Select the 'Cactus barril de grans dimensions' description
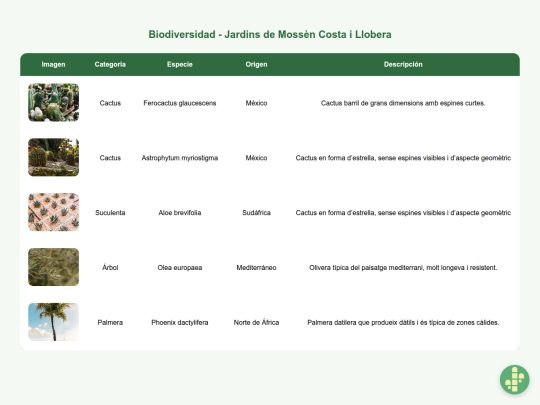 [x=403, y=103]
